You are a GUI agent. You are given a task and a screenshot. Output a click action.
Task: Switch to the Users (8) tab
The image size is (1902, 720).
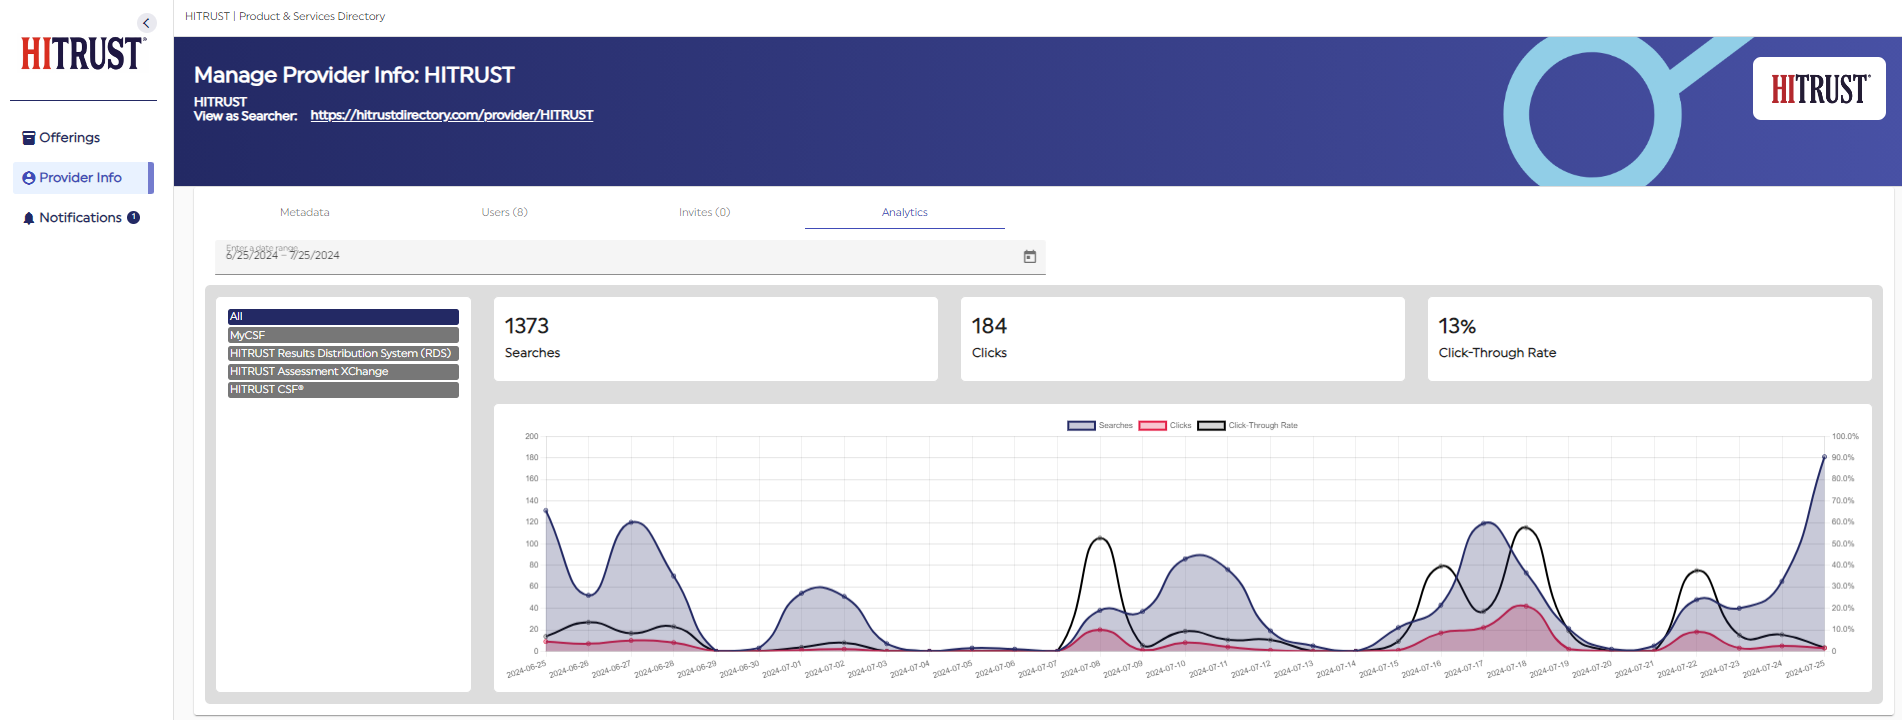pos(505,212)
